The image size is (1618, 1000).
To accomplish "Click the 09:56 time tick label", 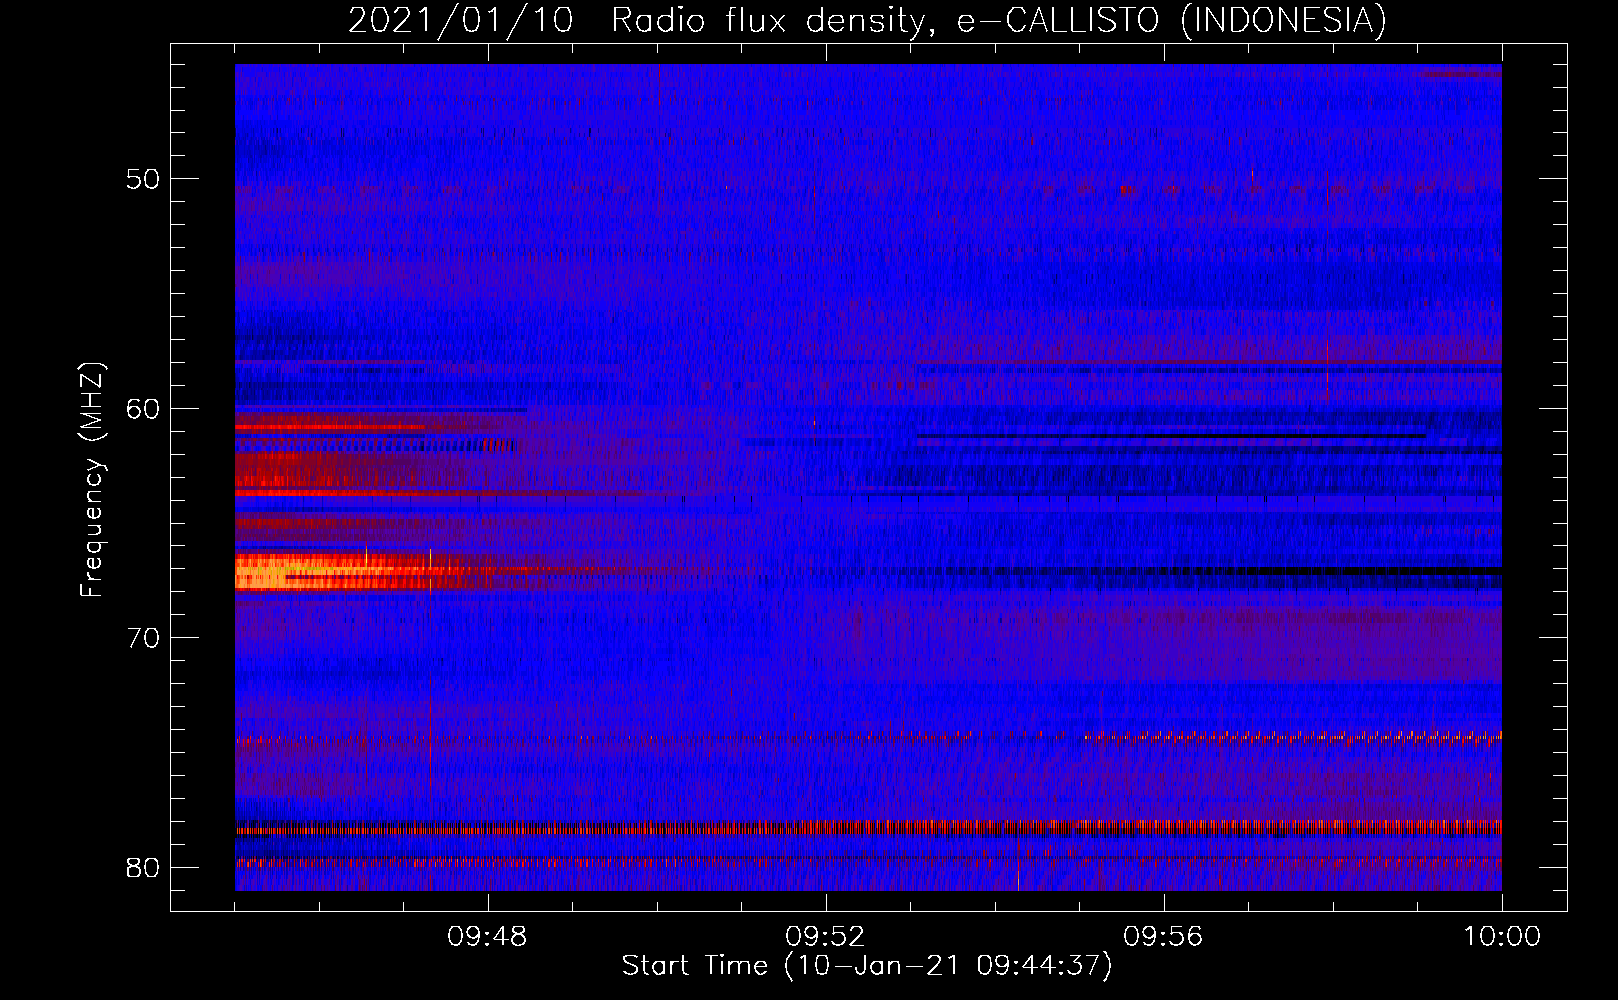I will tap(1164, 937).
